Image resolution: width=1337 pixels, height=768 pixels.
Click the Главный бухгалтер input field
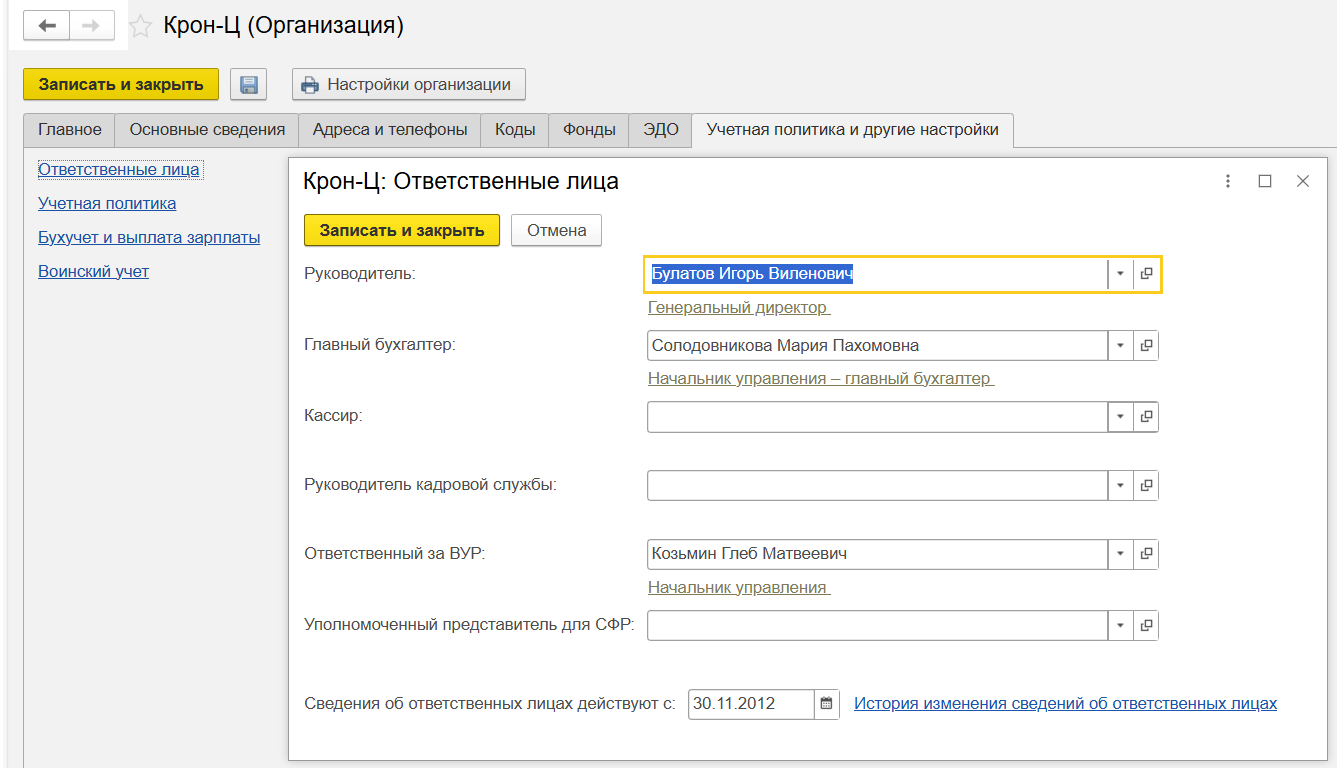[x=877, y=346]
